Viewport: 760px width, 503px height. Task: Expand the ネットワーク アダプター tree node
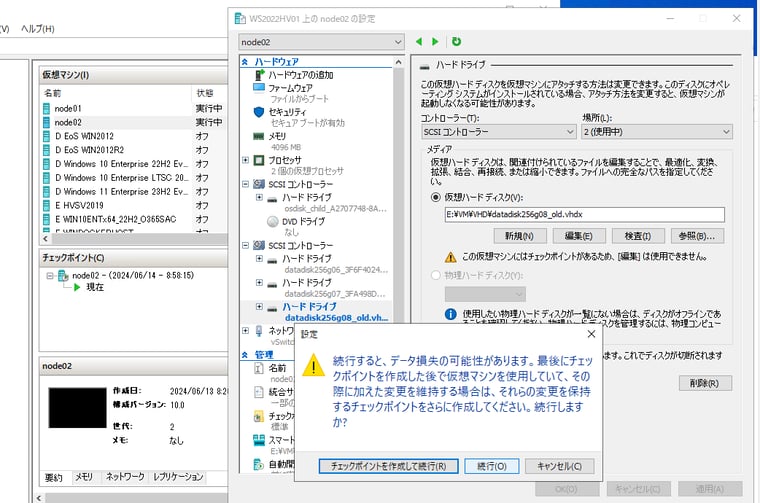pyautogui.click(x=245, y=330)
